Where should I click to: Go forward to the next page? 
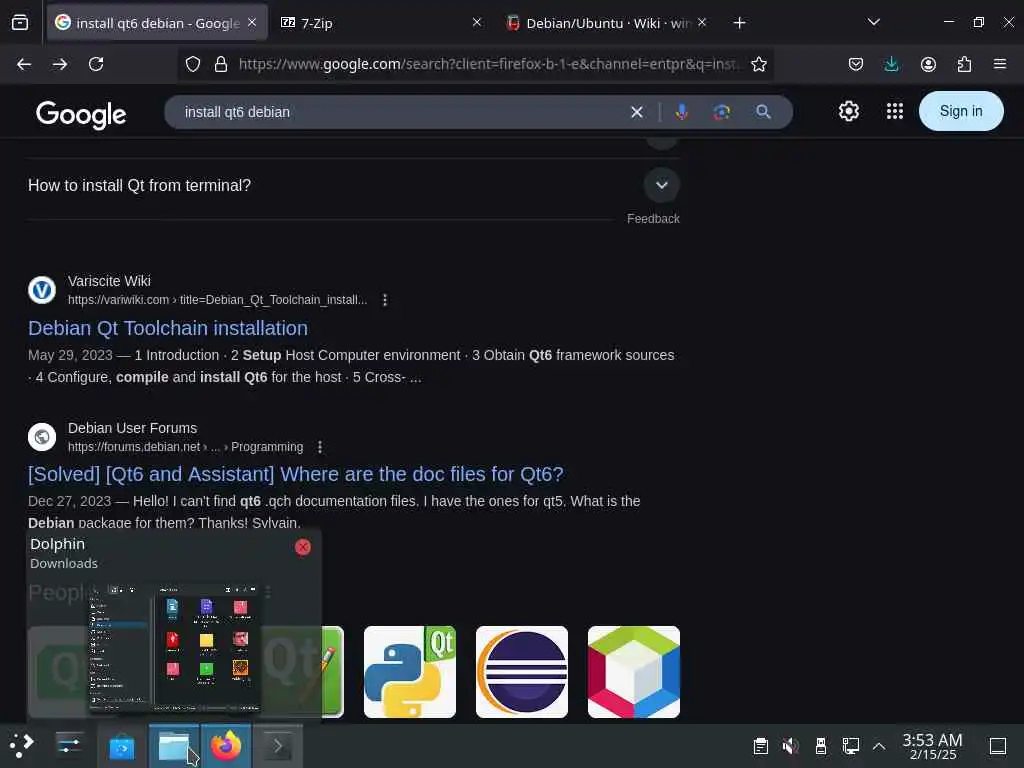[60, 64]
